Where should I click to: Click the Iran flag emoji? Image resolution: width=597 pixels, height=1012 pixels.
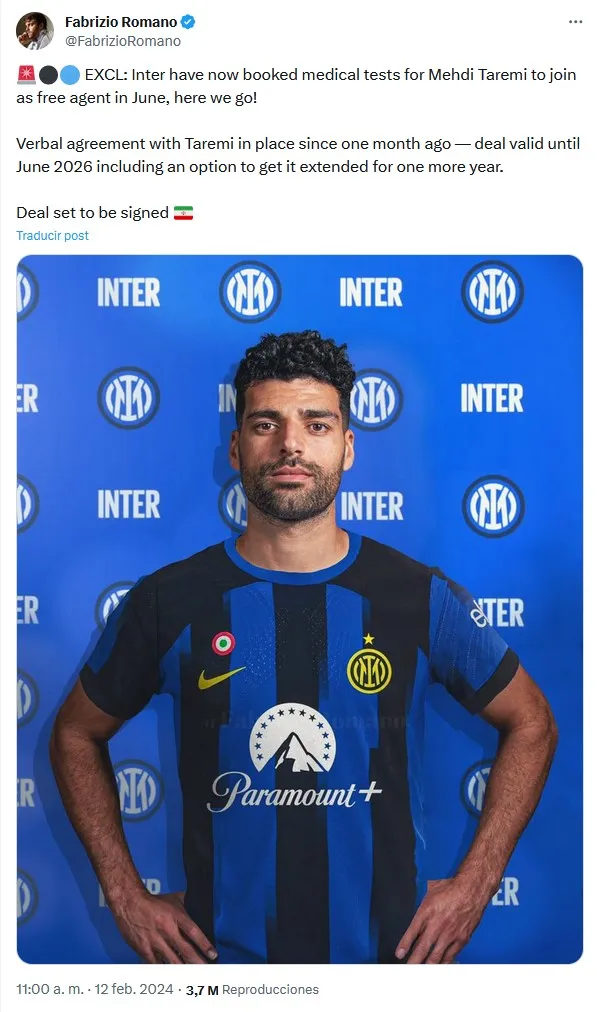click(183, 213)
